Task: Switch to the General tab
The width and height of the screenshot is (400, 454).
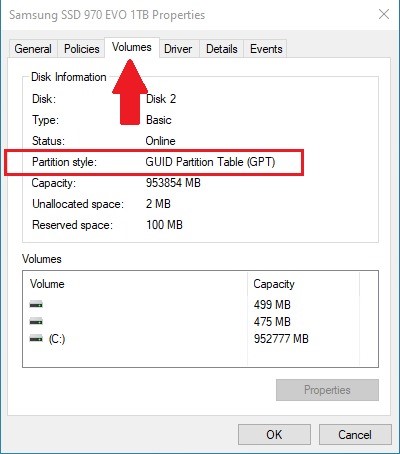Action: pos(33,49)
